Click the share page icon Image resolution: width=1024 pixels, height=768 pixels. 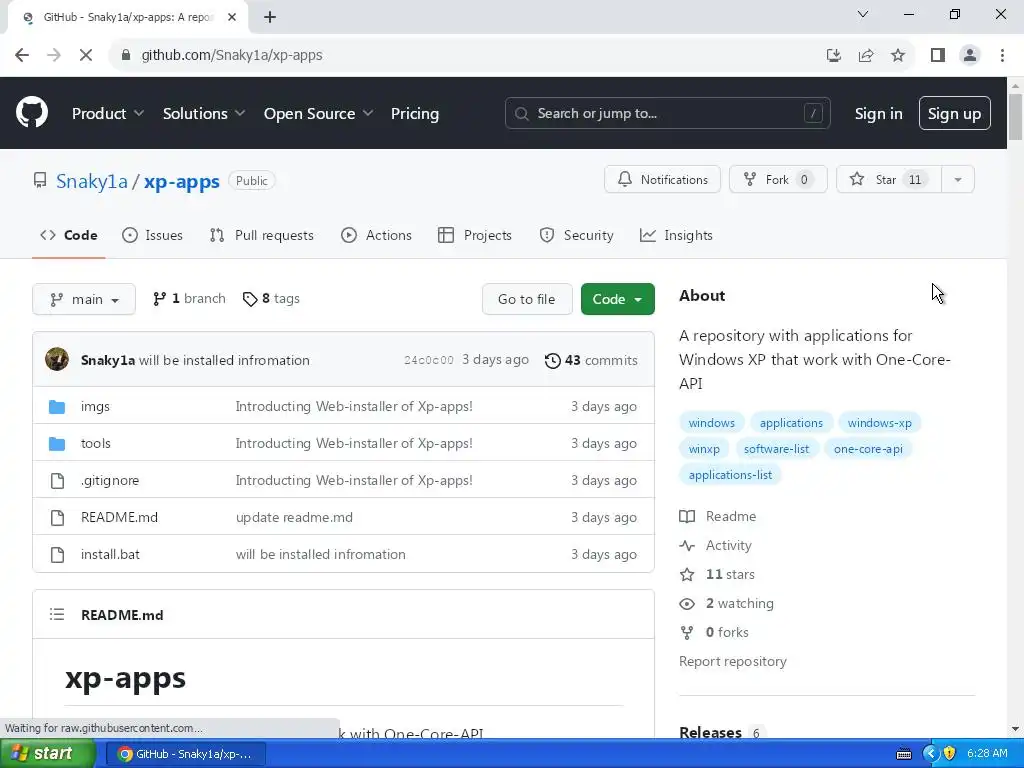tap(866, 56)
